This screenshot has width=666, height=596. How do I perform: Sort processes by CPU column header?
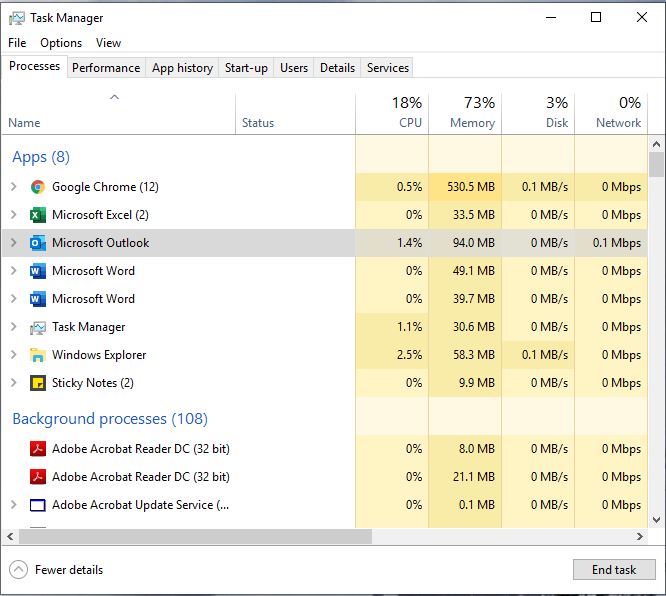pyautogui.click(x=392, y=113)
